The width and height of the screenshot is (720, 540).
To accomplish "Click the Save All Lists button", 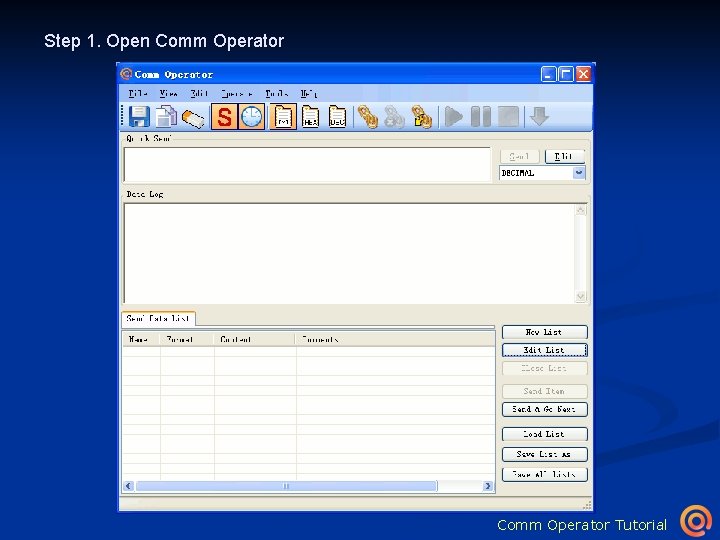I will pyautogui.click(x=545, y=474).
